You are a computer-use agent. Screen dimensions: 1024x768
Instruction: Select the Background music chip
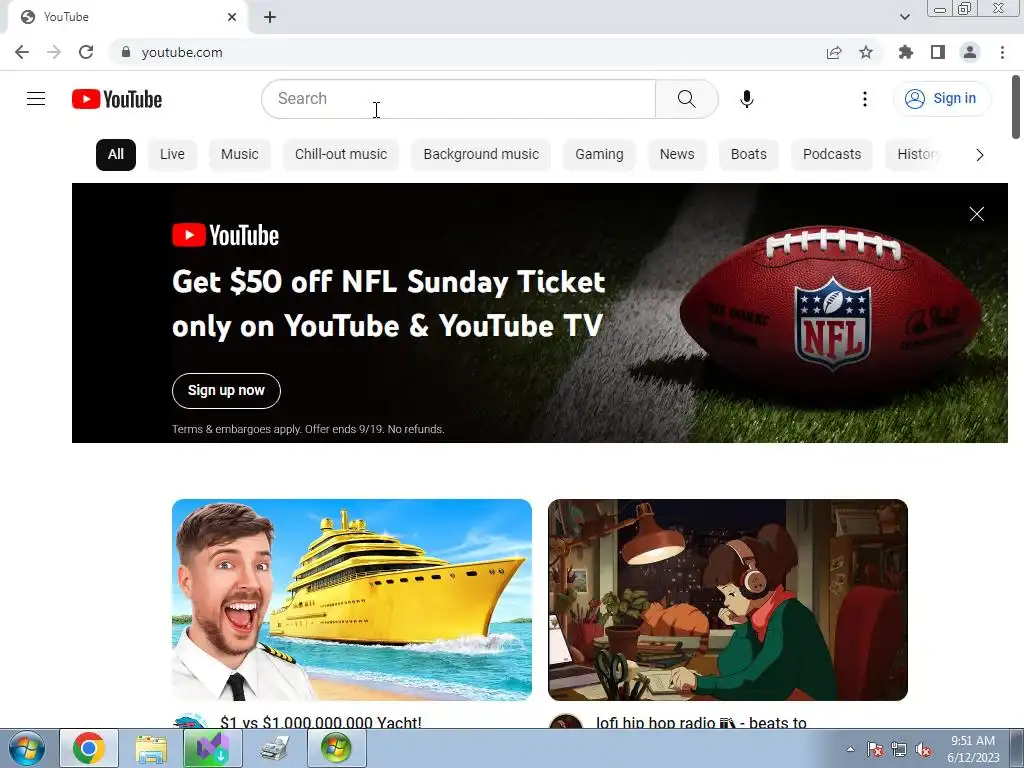[481, 155]
